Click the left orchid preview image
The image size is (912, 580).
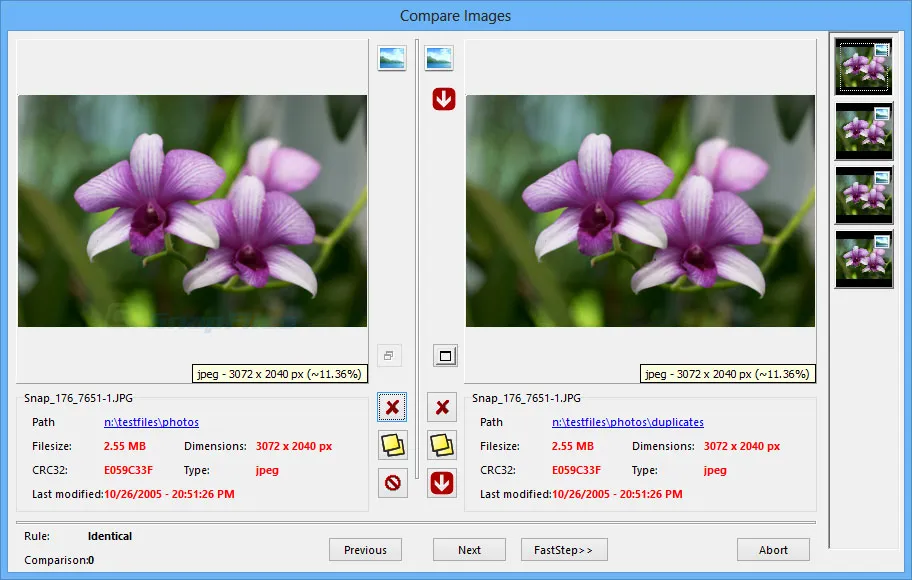tap(193, 211)
